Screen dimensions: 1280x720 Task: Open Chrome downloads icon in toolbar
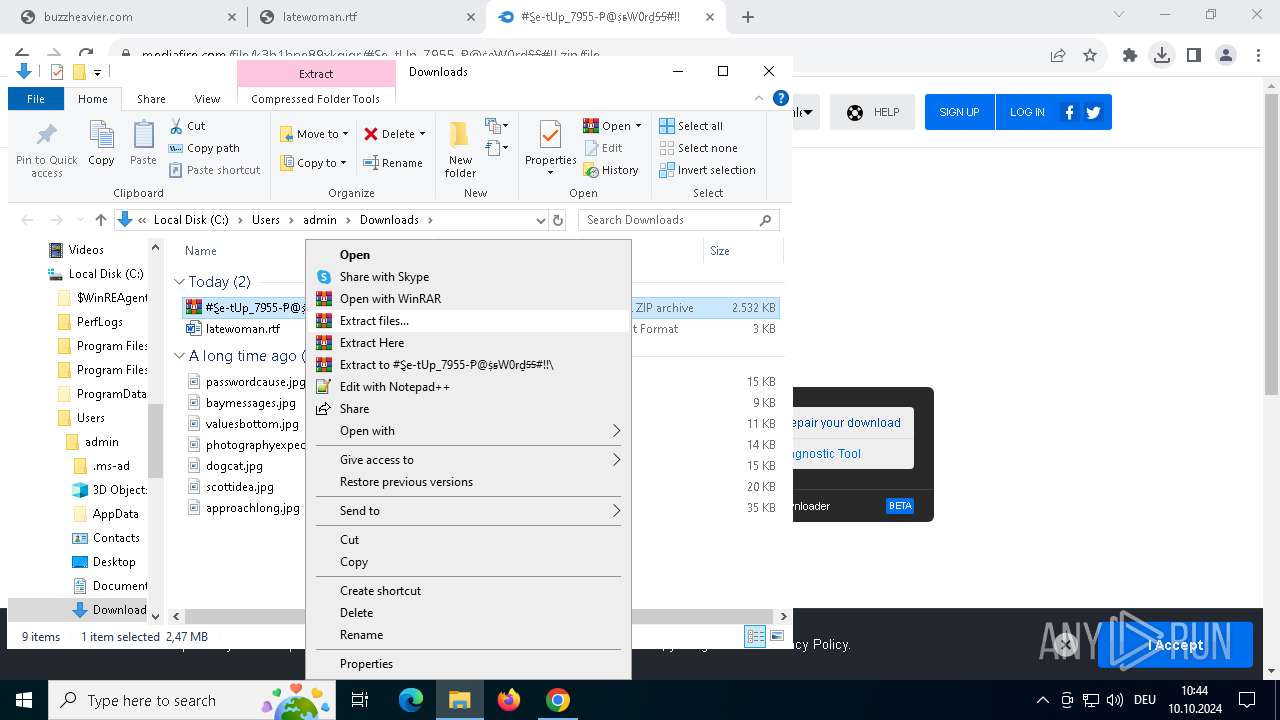(x=1161, y=56)
